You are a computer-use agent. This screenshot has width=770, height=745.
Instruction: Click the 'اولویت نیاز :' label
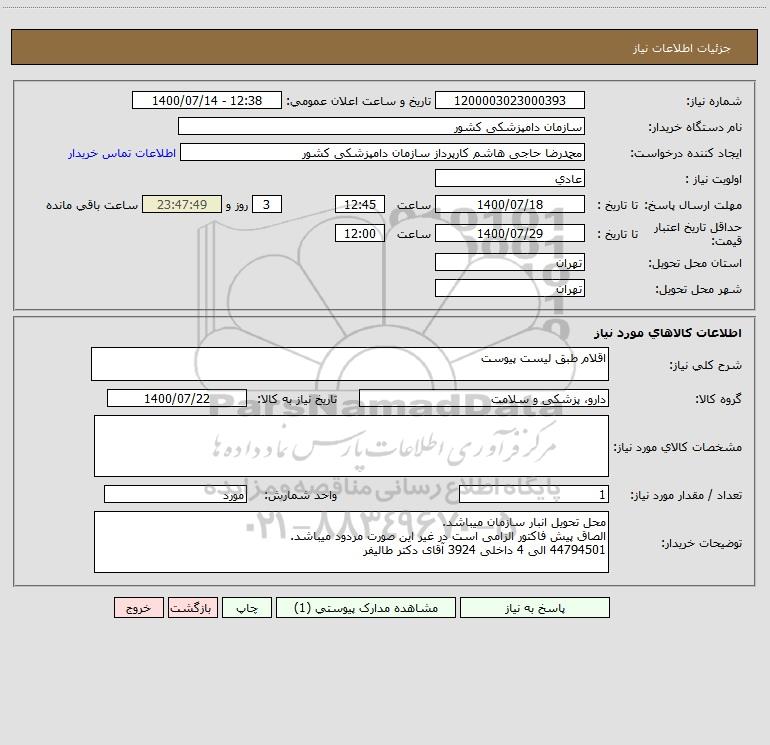[714, 179]
